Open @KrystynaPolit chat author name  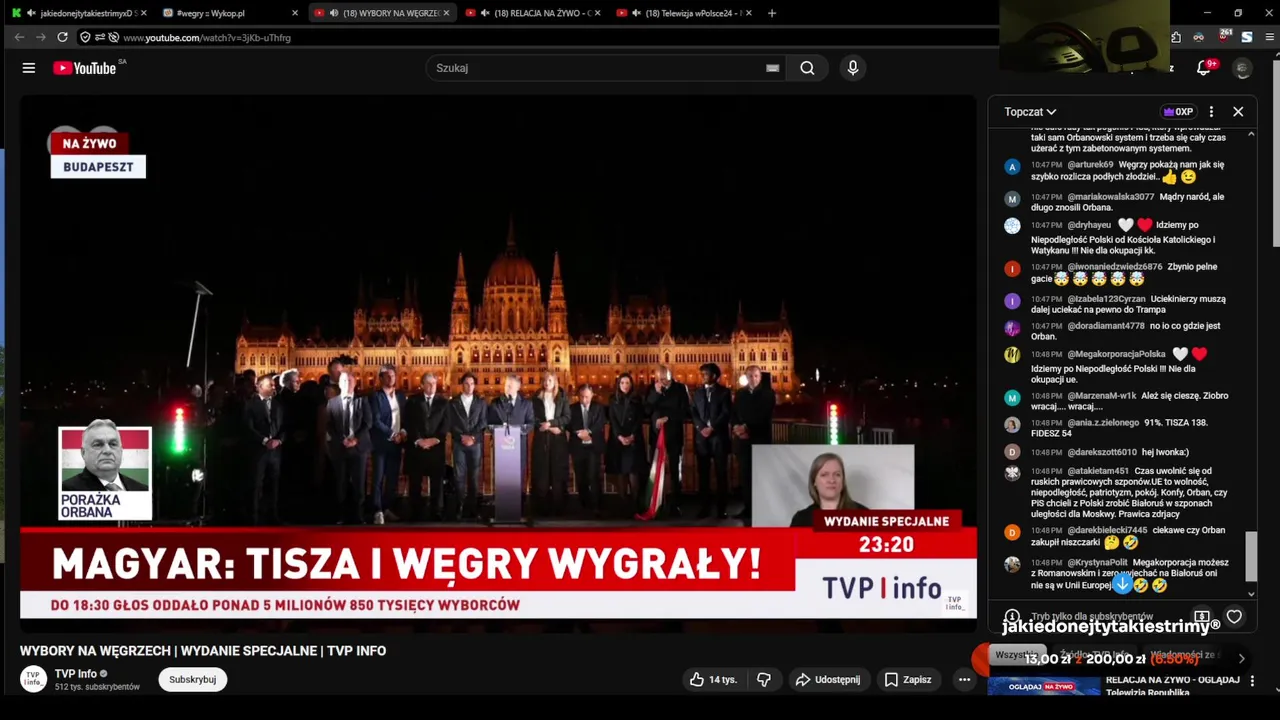click(1097, 563)
